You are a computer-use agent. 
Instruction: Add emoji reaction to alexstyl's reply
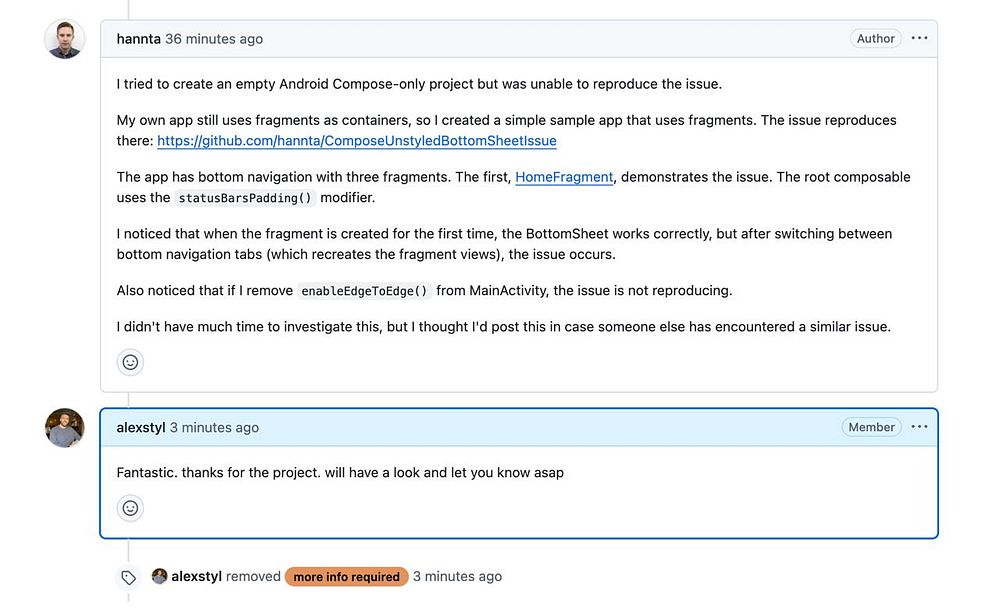click(130, 508)
